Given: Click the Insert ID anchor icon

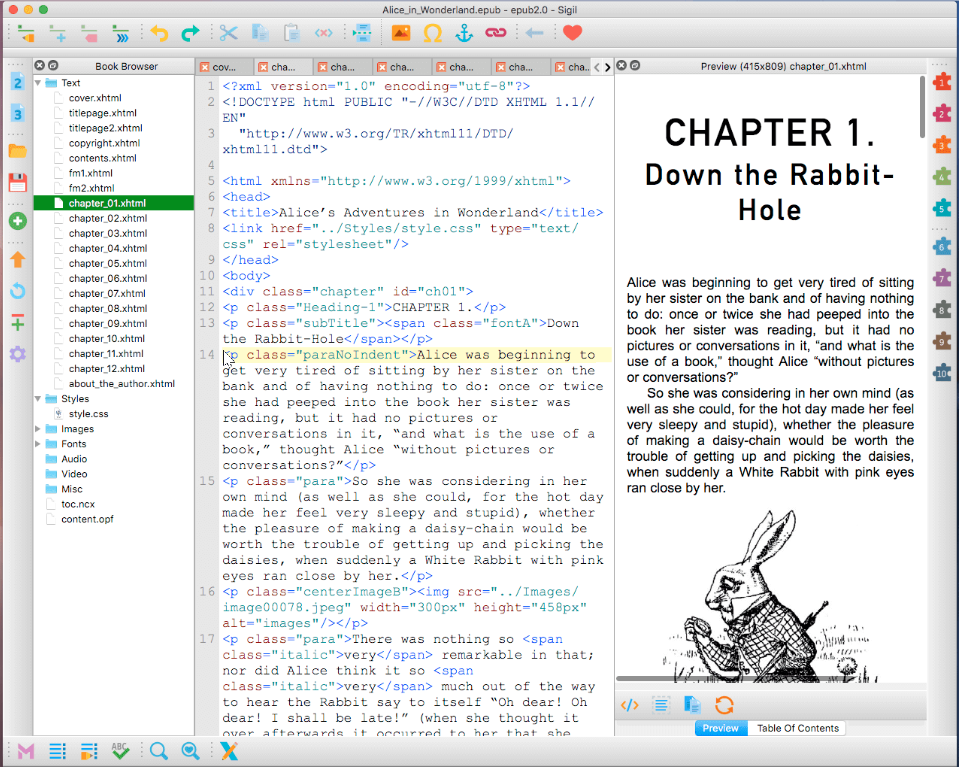Looking at the screenshot, I should click(x=464, y=33).
